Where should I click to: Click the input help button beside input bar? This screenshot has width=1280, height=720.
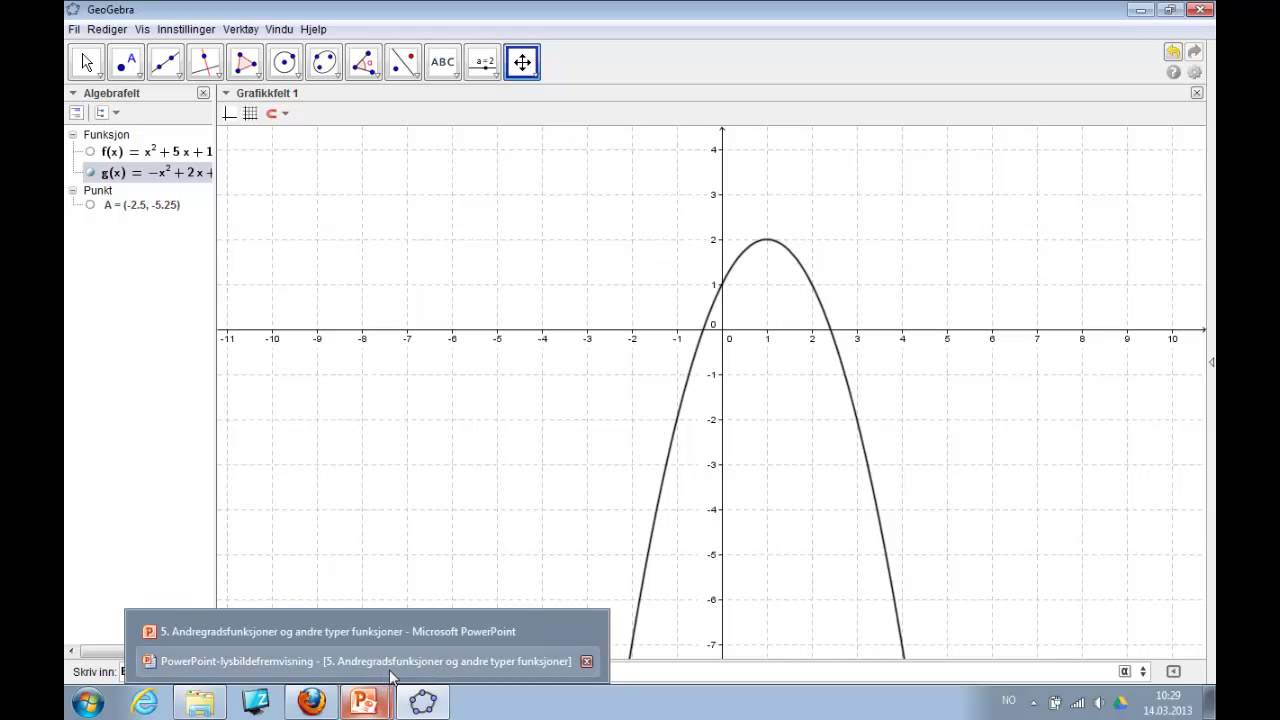tap(1174, 672)
